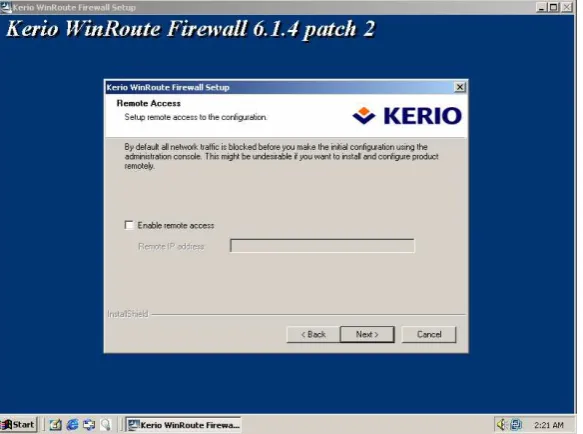Click the Show Desktop Quick Launch icon
This screenshot has height=434, width=583.
tap(89, 425)
